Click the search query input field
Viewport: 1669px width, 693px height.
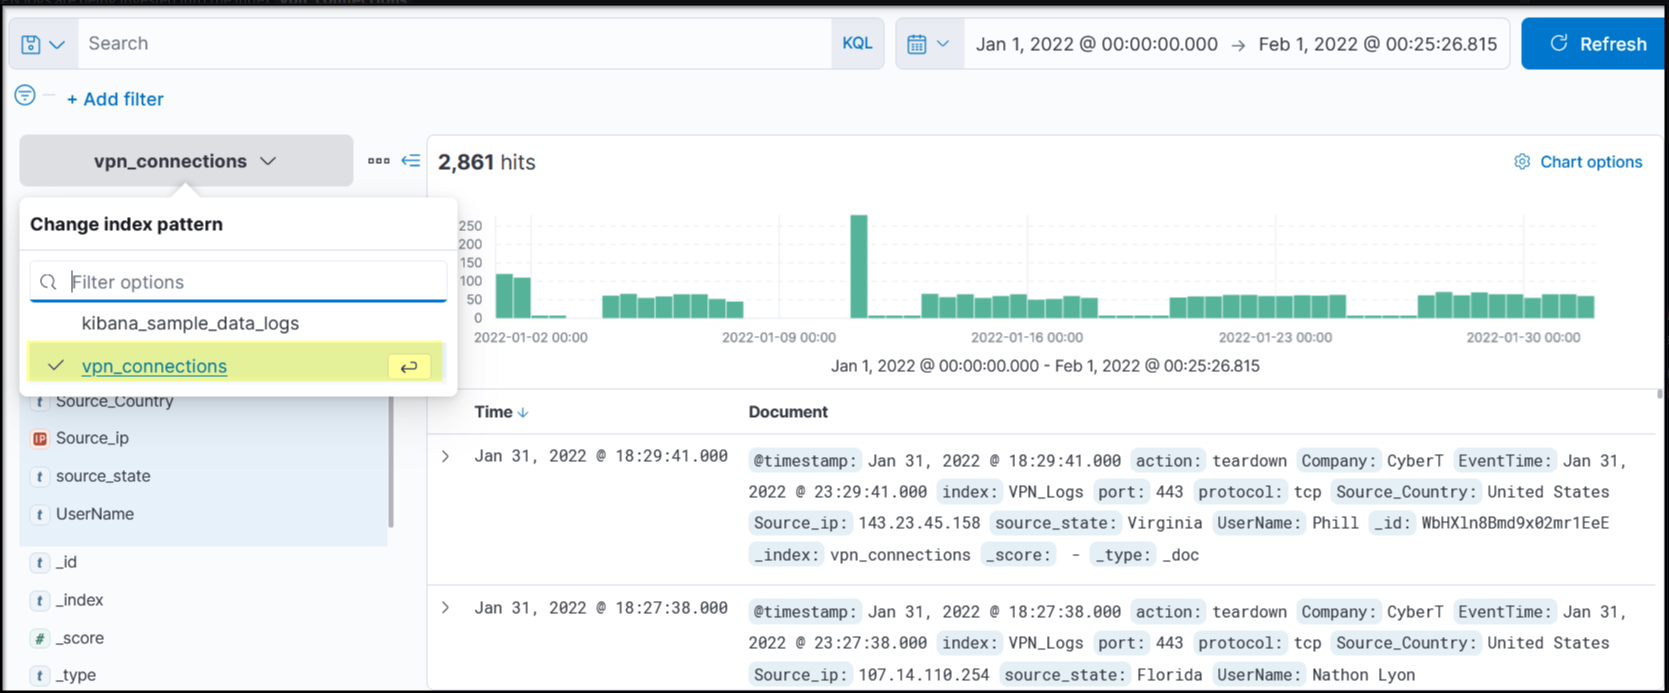455,44
